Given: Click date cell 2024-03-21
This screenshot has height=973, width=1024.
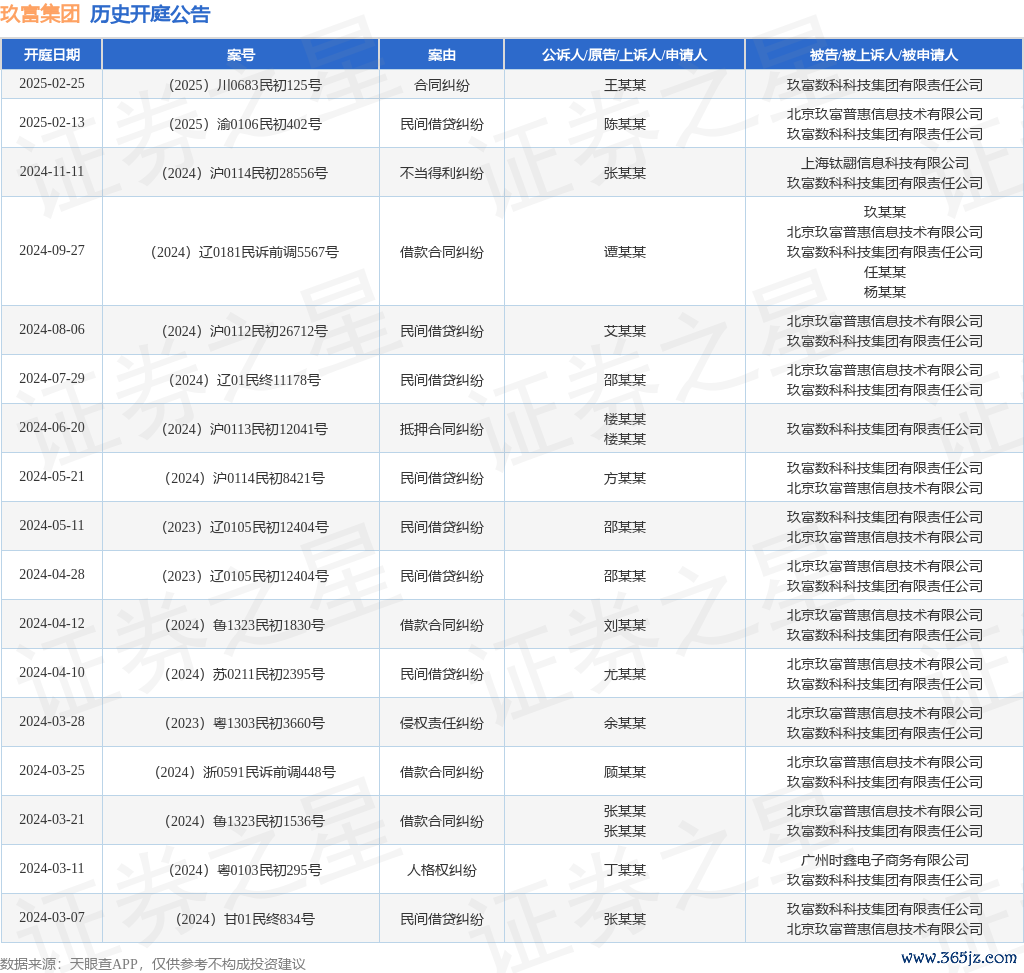Looking at the screenshot, I should point(52,820).
